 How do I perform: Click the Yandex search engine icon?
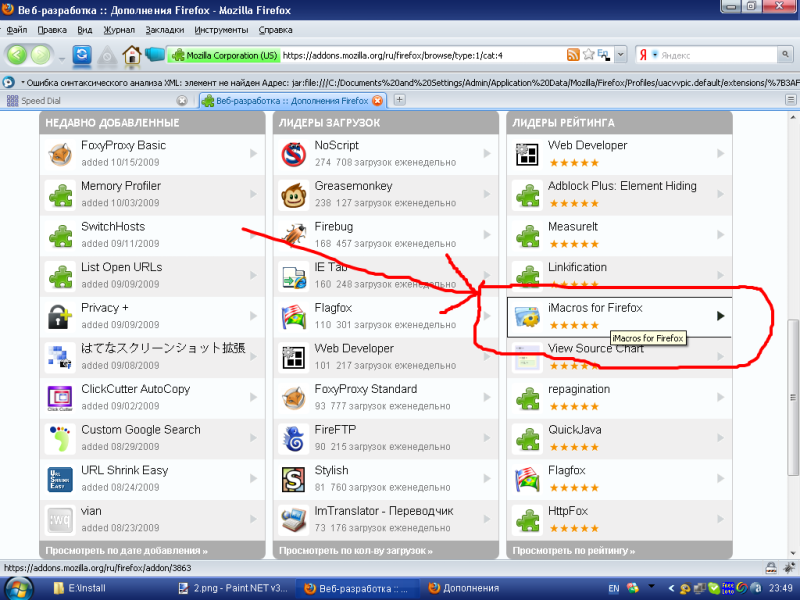[644, 55]
